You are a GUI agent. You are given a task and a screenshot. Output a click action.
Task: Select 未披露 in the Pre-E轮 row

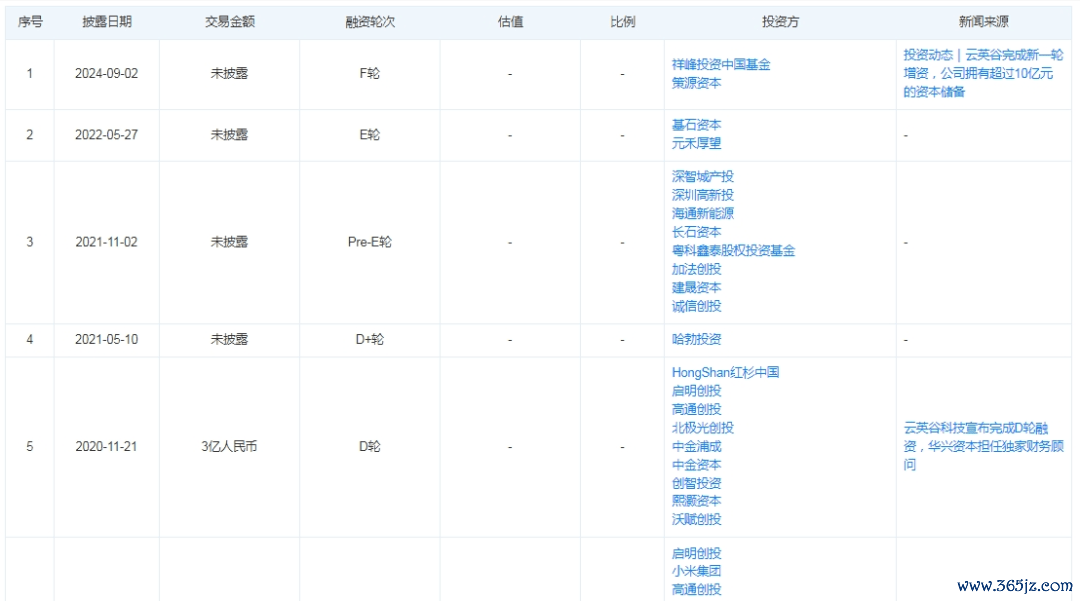click(229, 242)
